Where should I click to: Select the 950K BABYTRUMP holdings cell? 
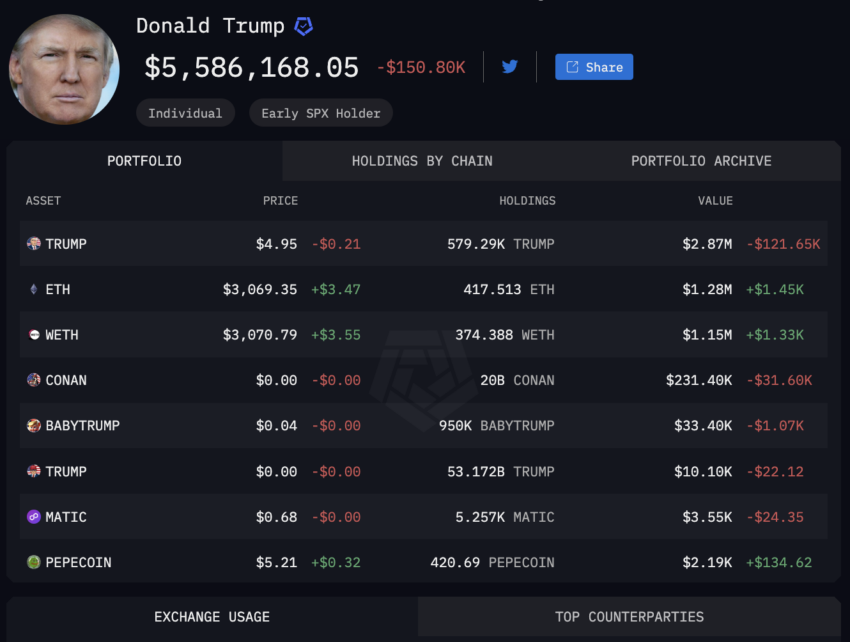click(x=497, y=426)
